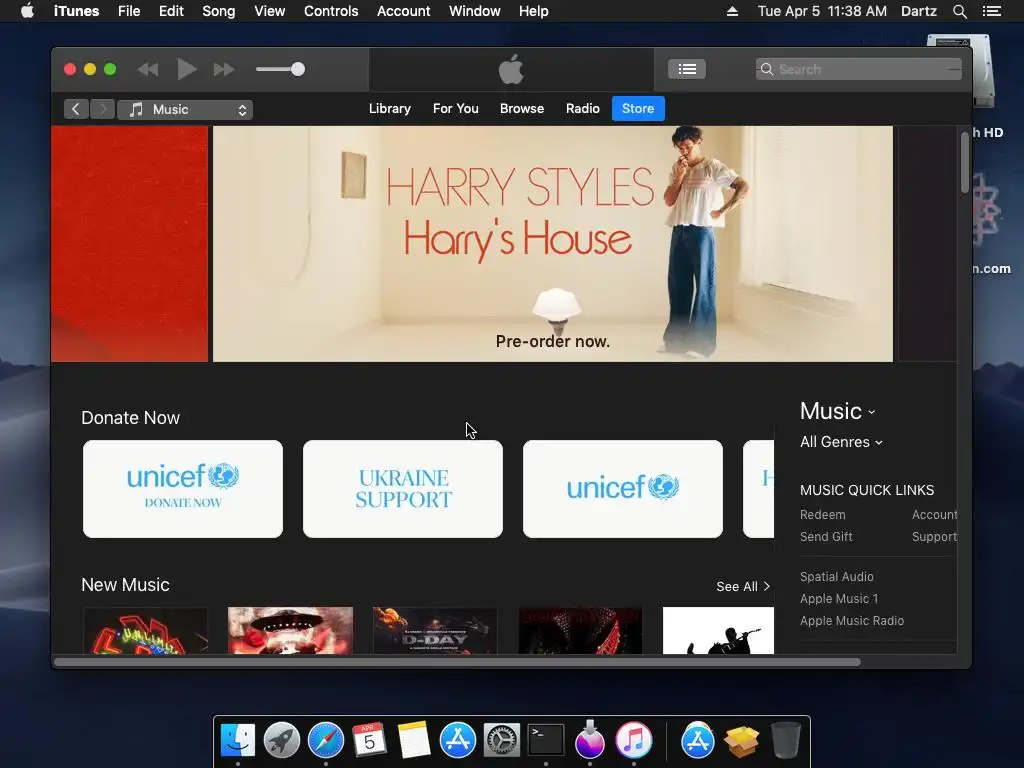Click the eject icon in menu bar

732,11
